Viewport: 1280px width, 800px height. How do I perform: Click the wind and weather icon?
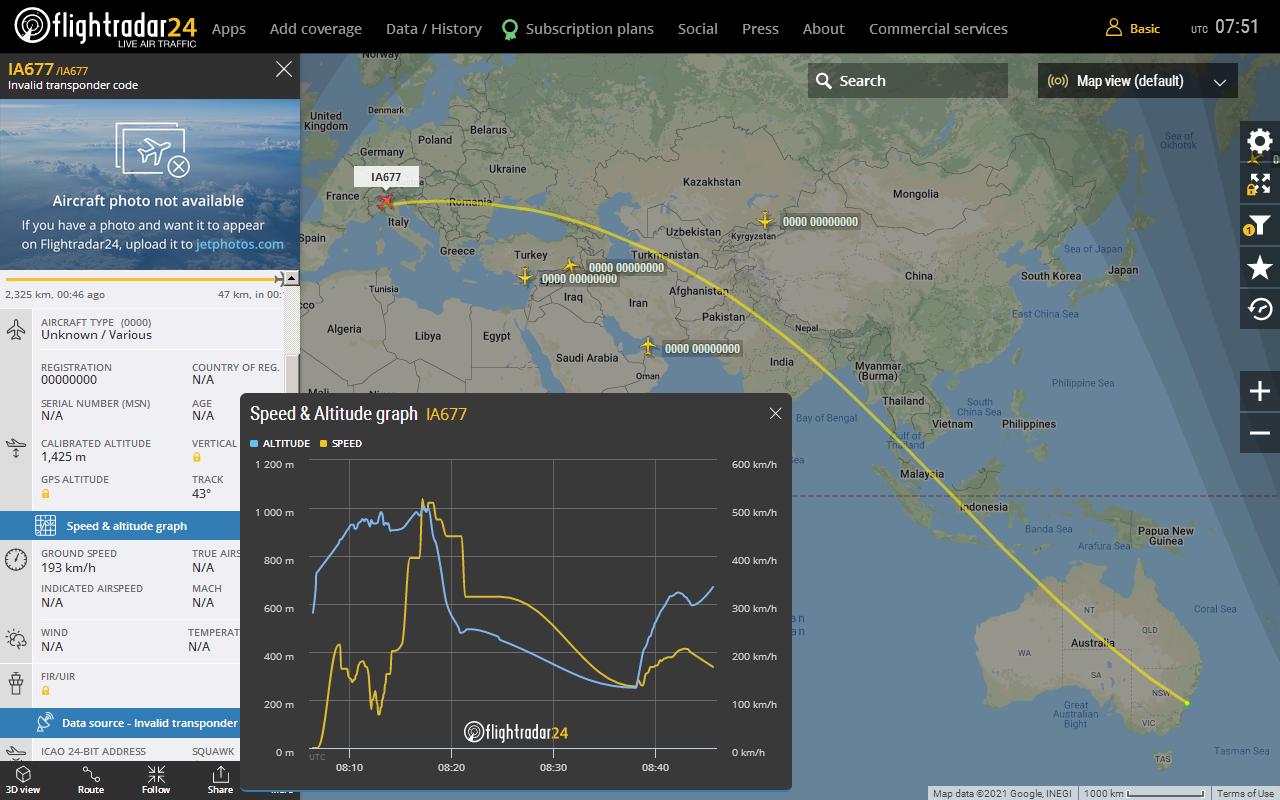click(16, 639)
